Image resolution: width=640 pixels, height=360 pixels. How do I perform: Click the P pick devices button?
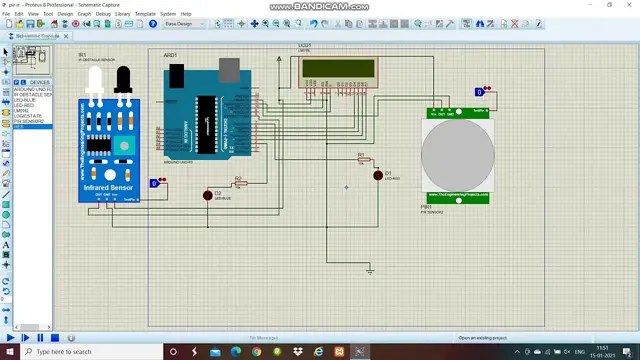coord(16,82)
